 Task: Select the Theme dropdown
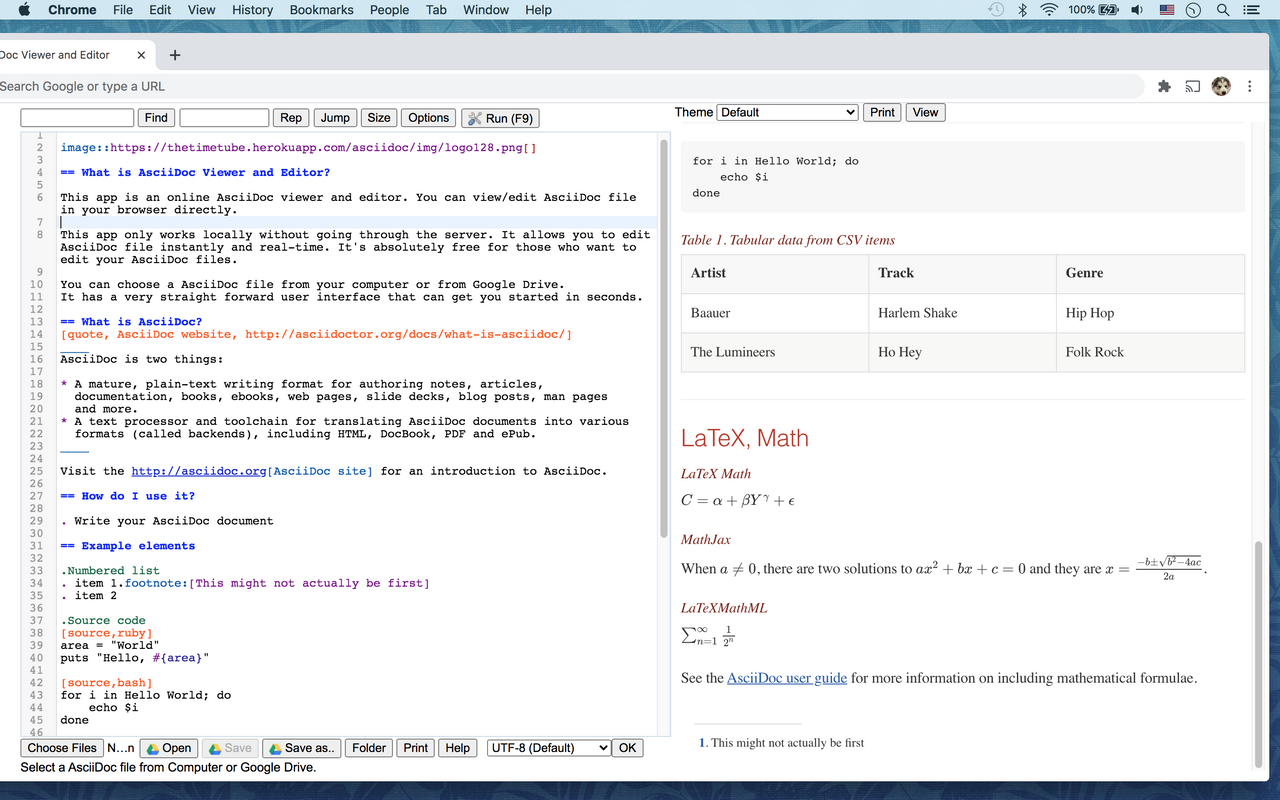(x=788, y=112)
